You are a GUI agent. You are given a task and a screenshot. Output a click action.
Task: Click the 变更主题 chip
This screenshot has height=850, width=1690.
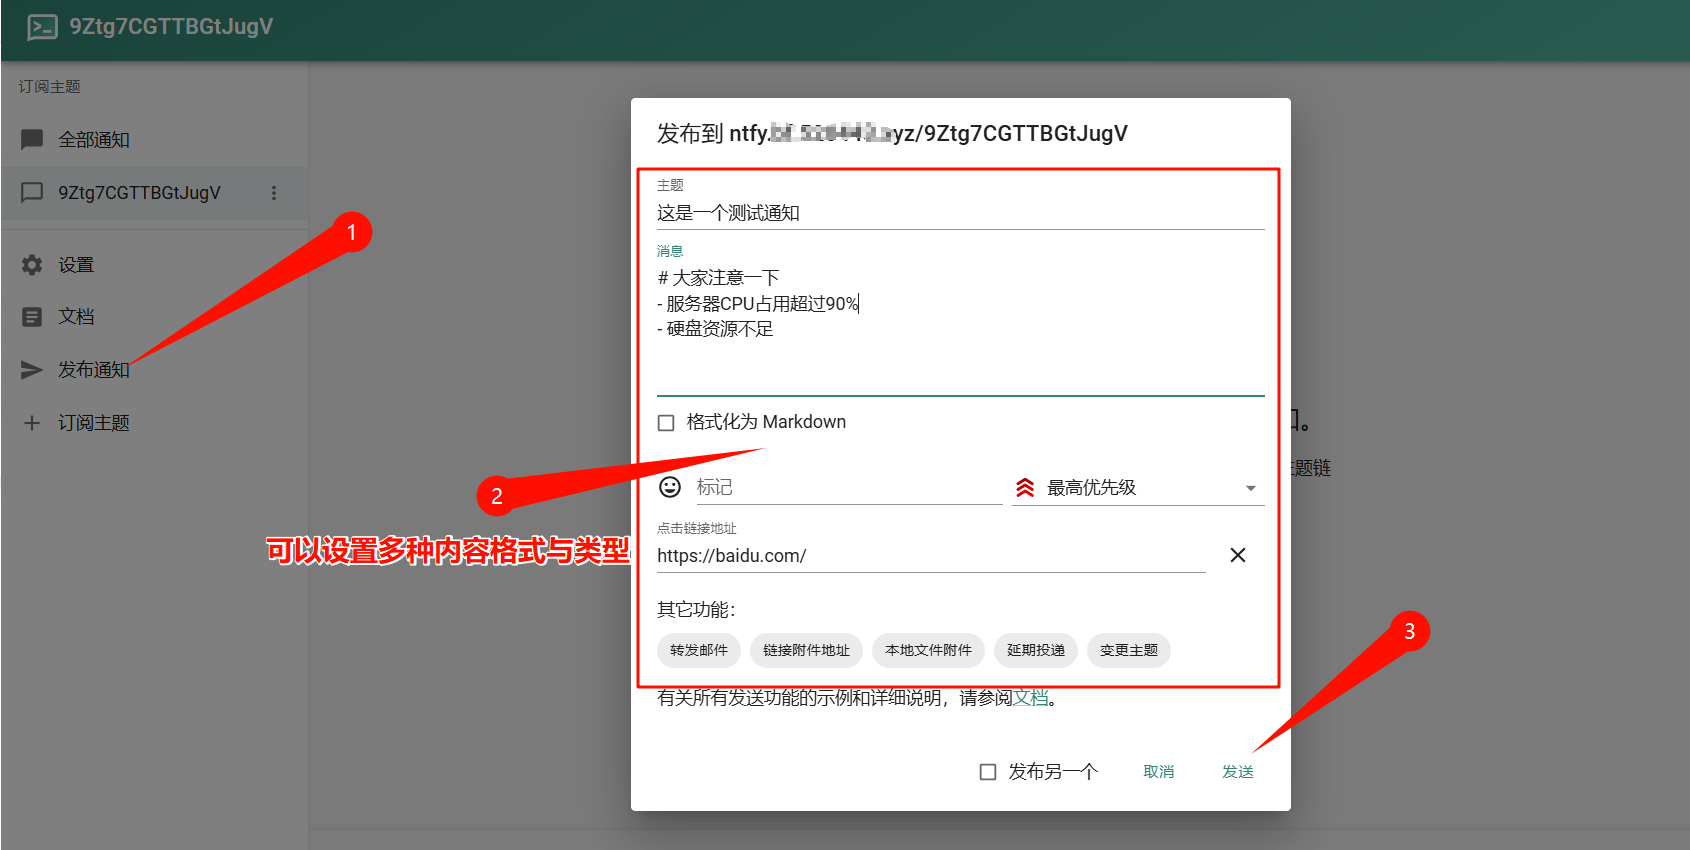pos(1129,650)
